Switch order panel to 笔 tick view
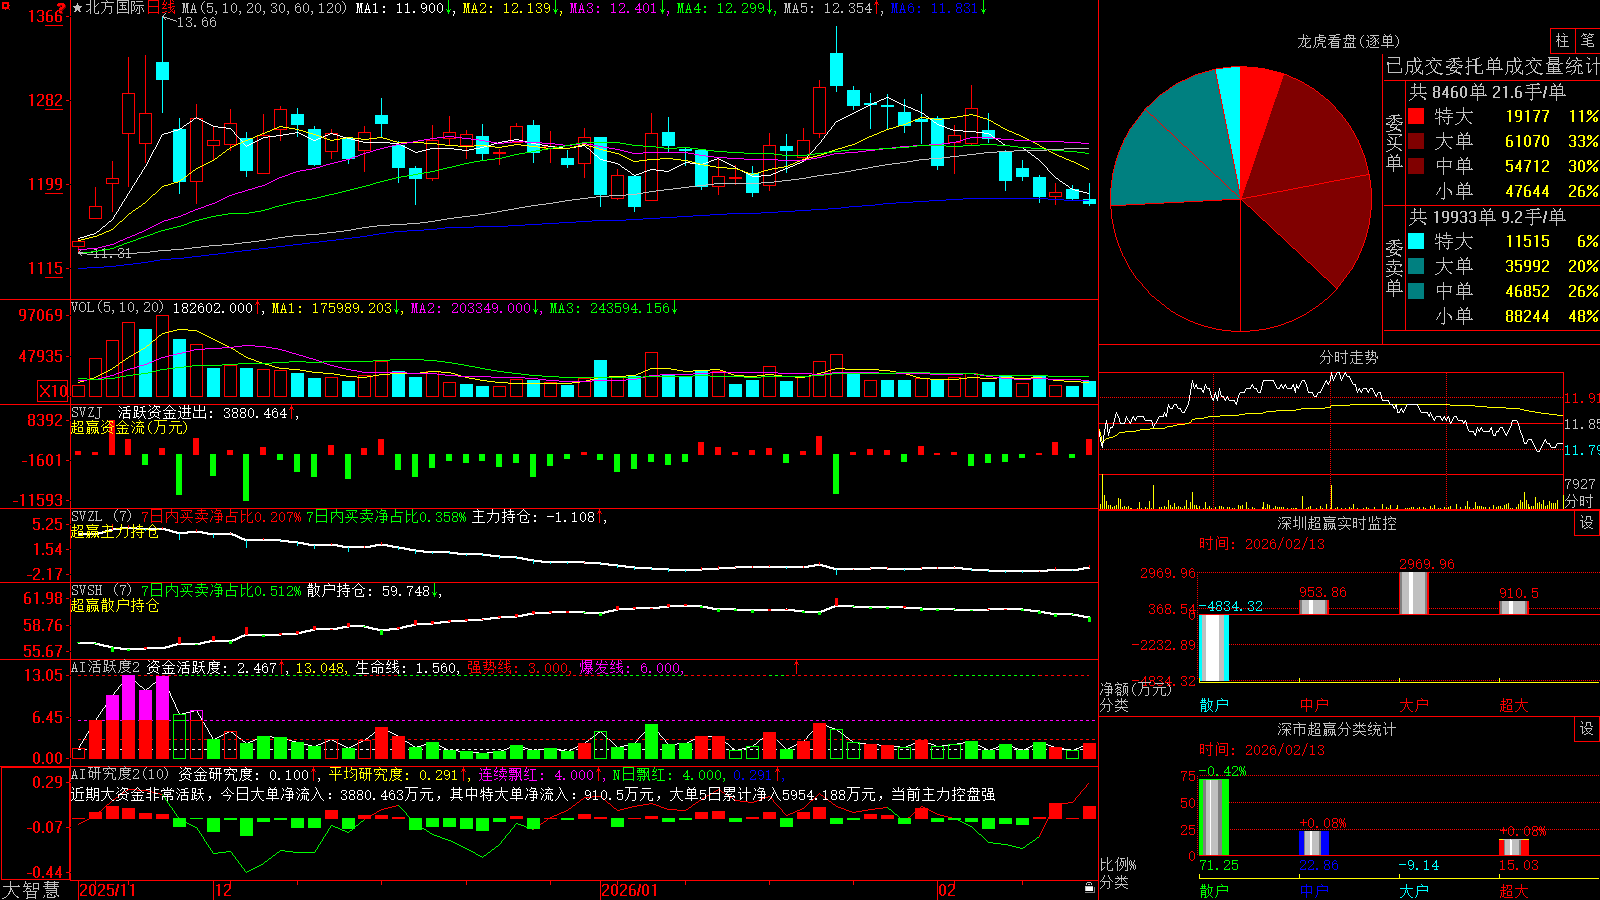 coord(1587,40)
